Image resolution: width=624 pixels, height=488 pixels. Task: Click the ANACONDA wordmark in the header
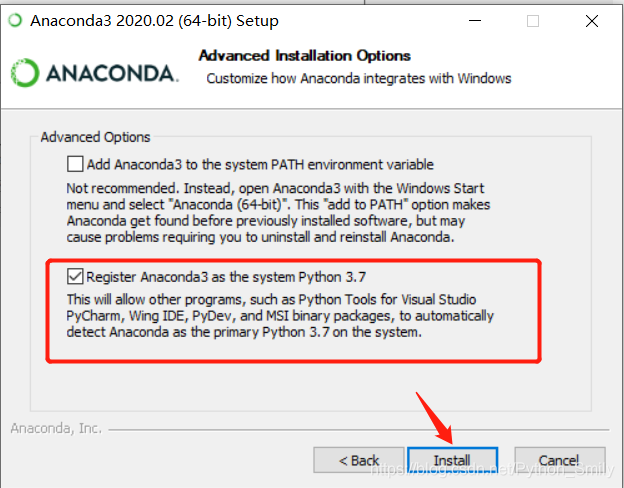[x=110, y=73]
